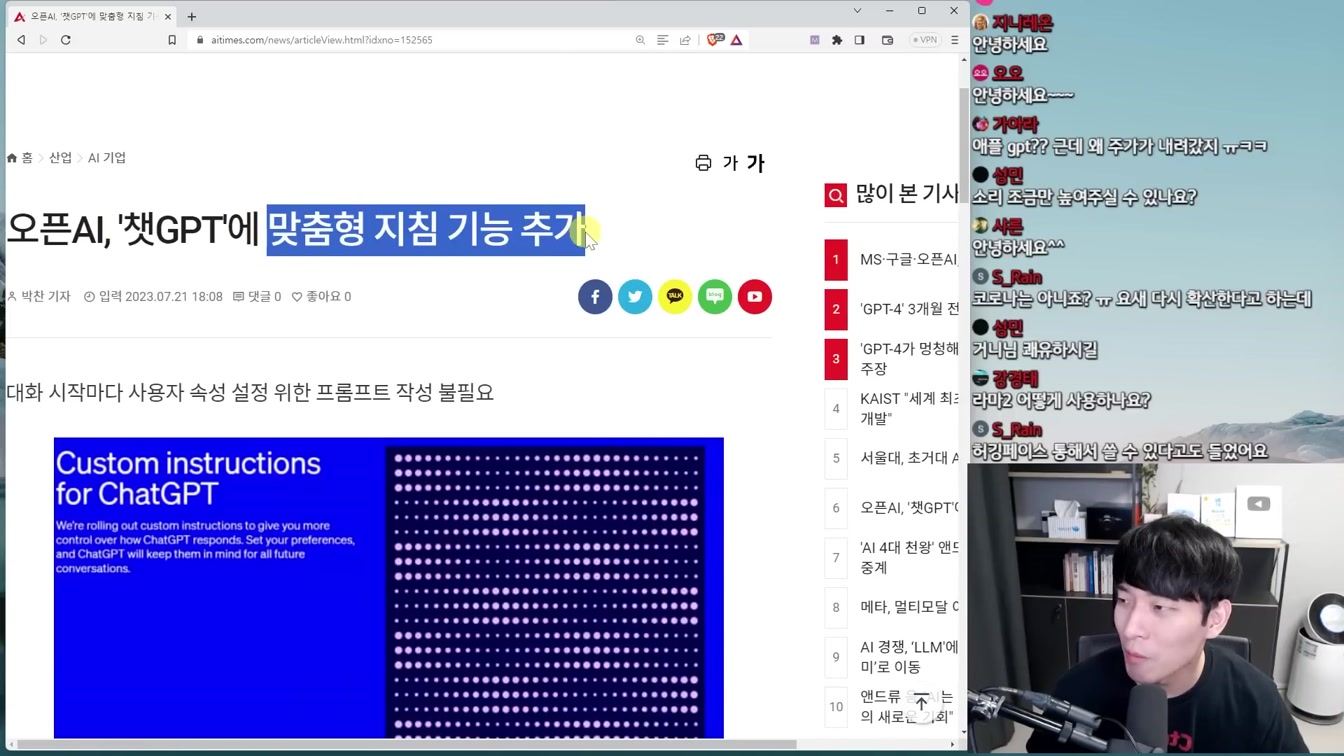
Task: Bookmark this page using bookmark icon
Action: tap(172, 40)
